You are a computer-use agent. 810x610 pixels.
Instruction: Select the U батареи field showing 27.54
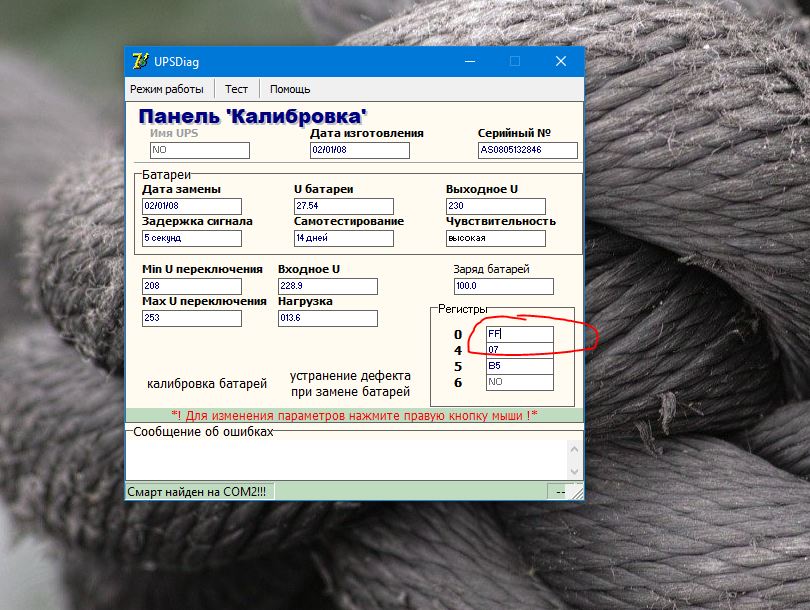[x=344, y=206]
